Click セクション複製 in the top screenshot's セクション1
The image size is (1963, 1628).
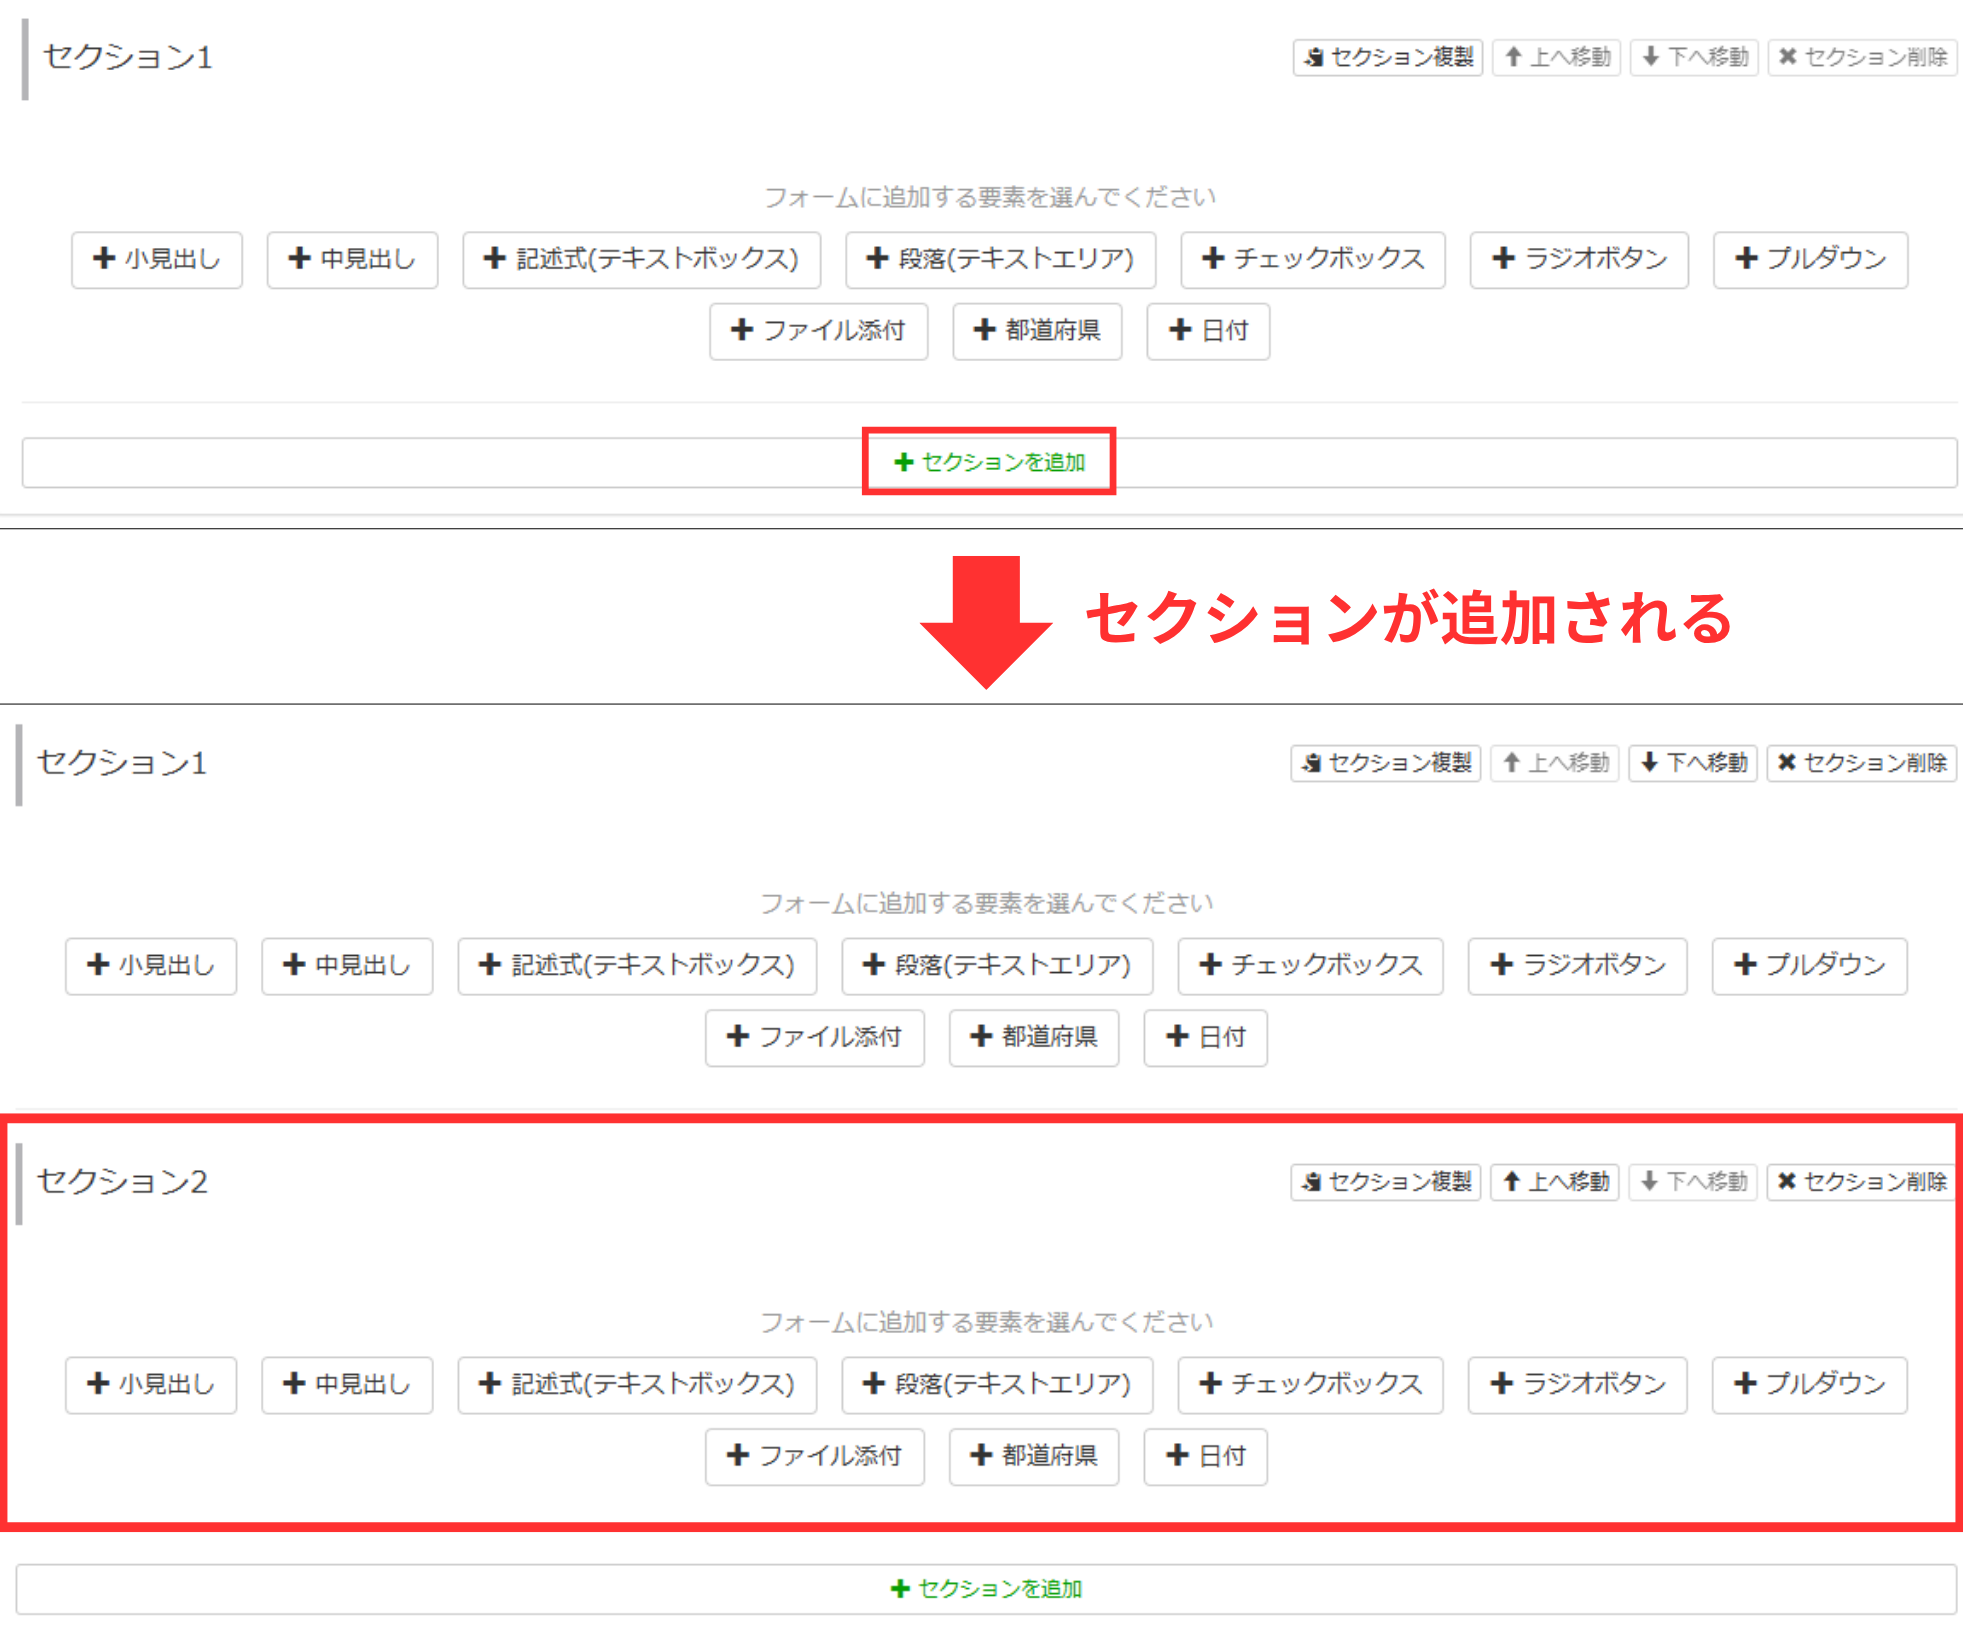pyautogui.click(x=1387, y=57)
